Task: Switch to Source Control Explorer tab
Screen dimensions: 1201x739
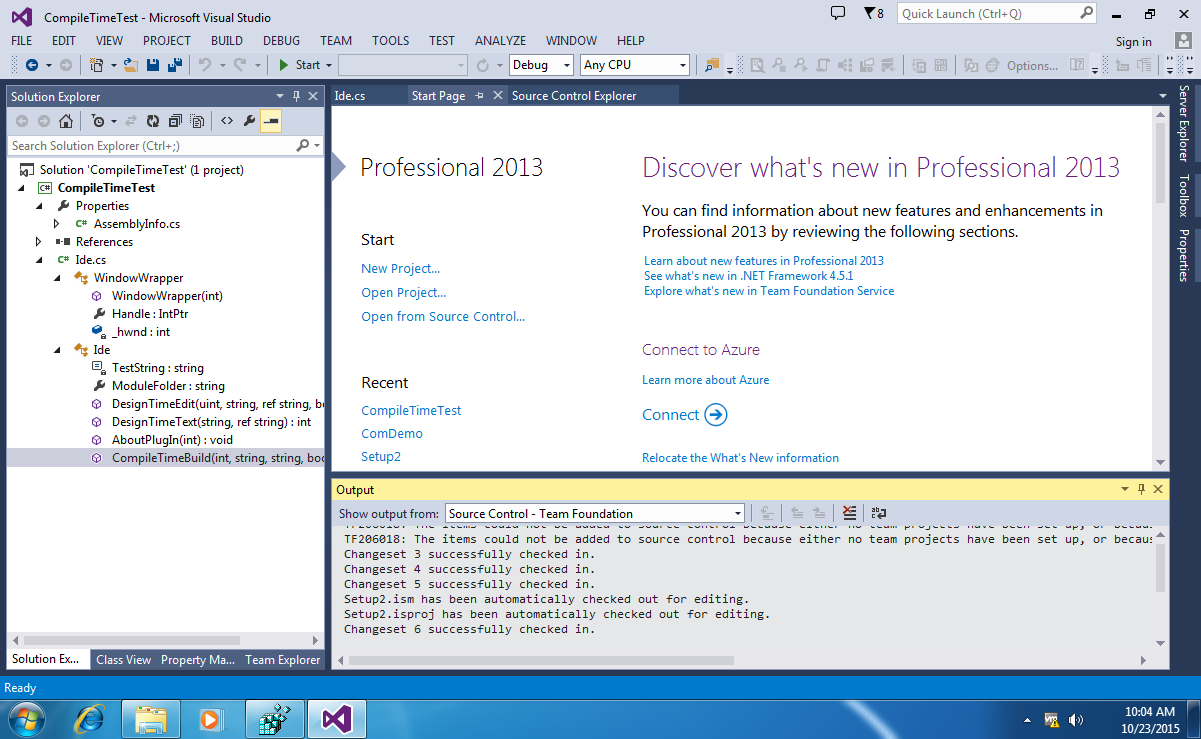Action: tap(574, 96)
